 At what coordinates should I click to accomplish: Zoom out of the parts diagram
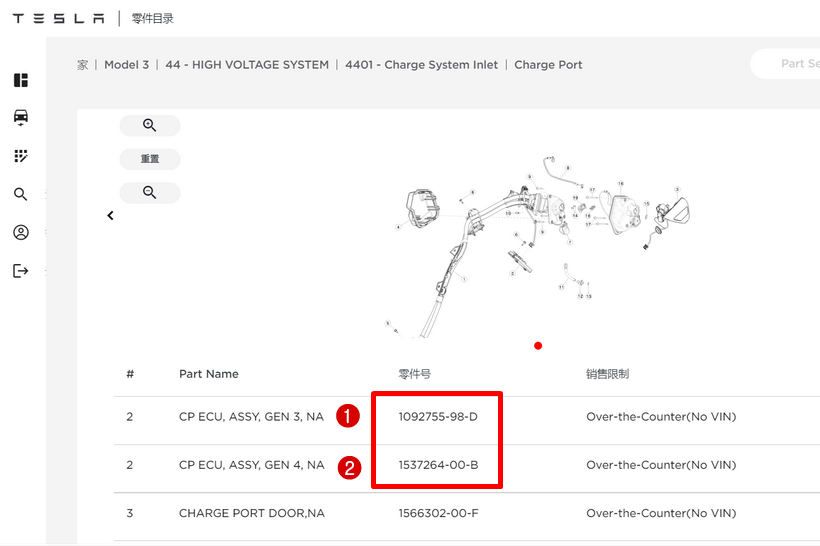tap(150, 193)
